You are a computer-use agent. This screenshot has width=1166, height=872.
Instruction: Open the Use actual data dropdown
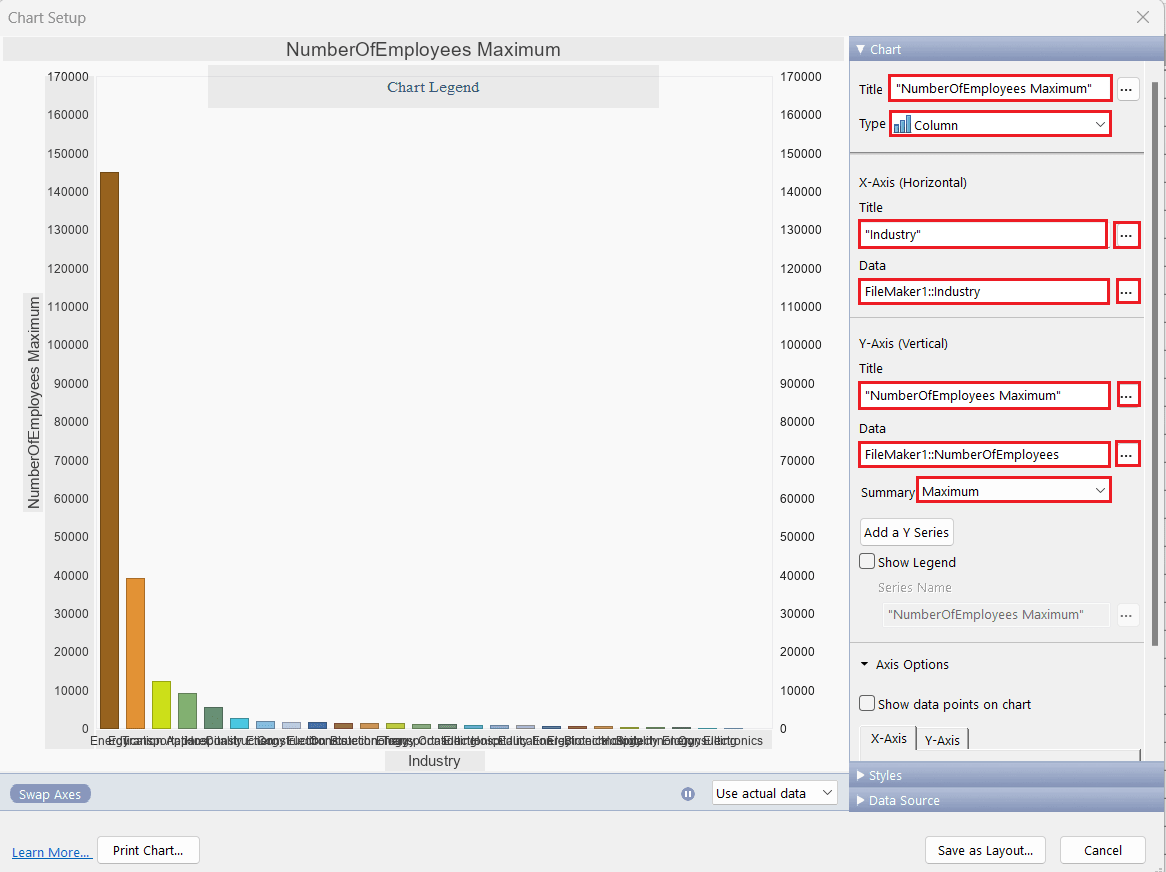[x=775, y=793]
